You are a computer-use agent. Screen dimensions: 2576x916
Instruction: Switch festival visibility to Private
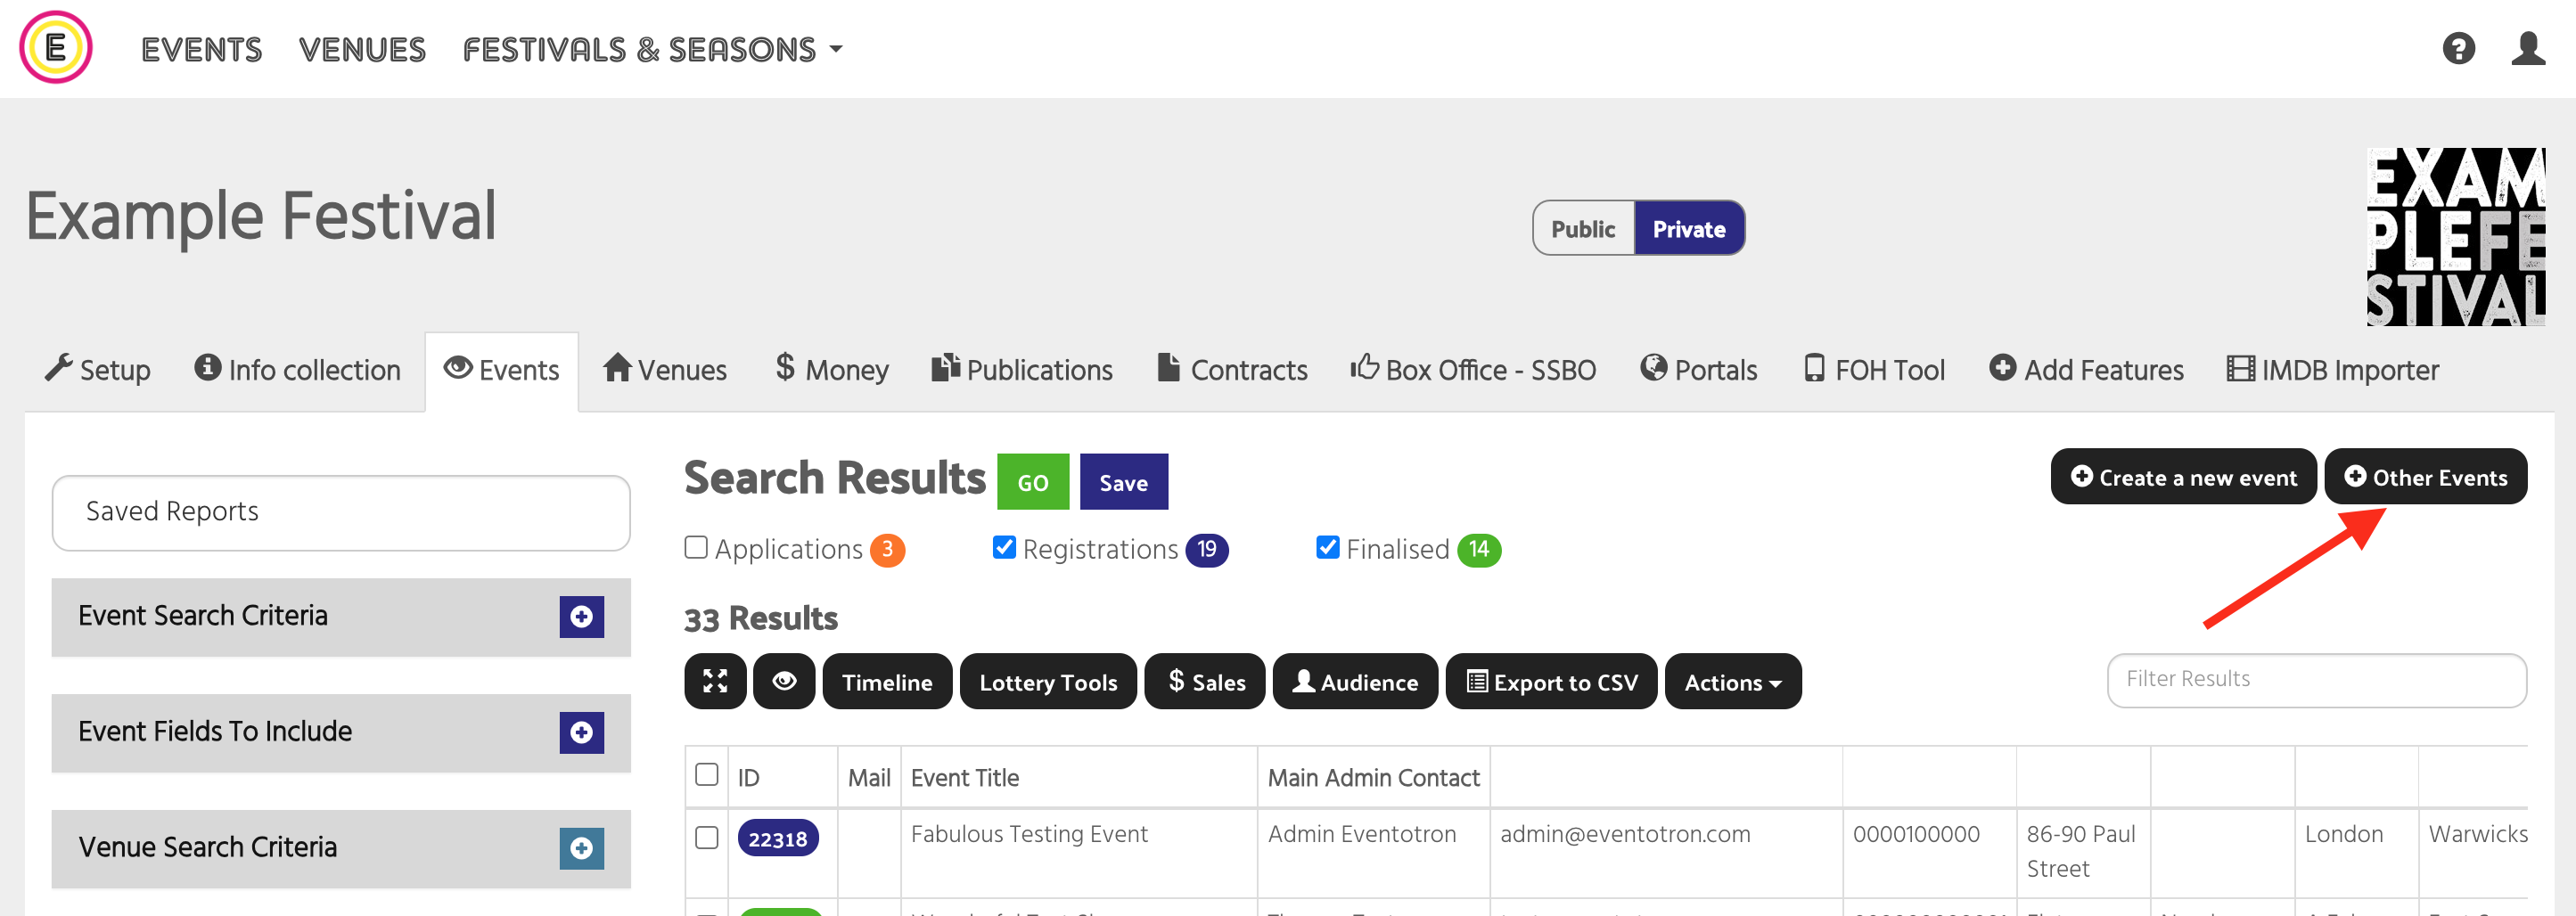click(1689, 228)
